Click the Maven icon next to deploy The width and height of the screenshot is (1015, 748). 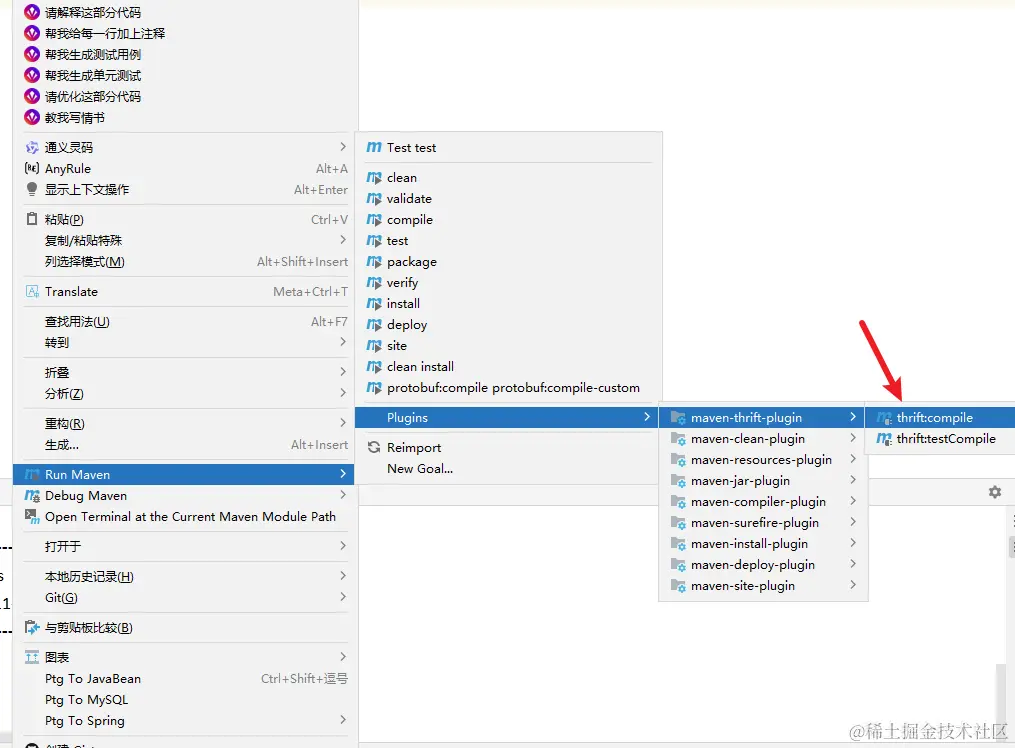[x=374, y=325]
